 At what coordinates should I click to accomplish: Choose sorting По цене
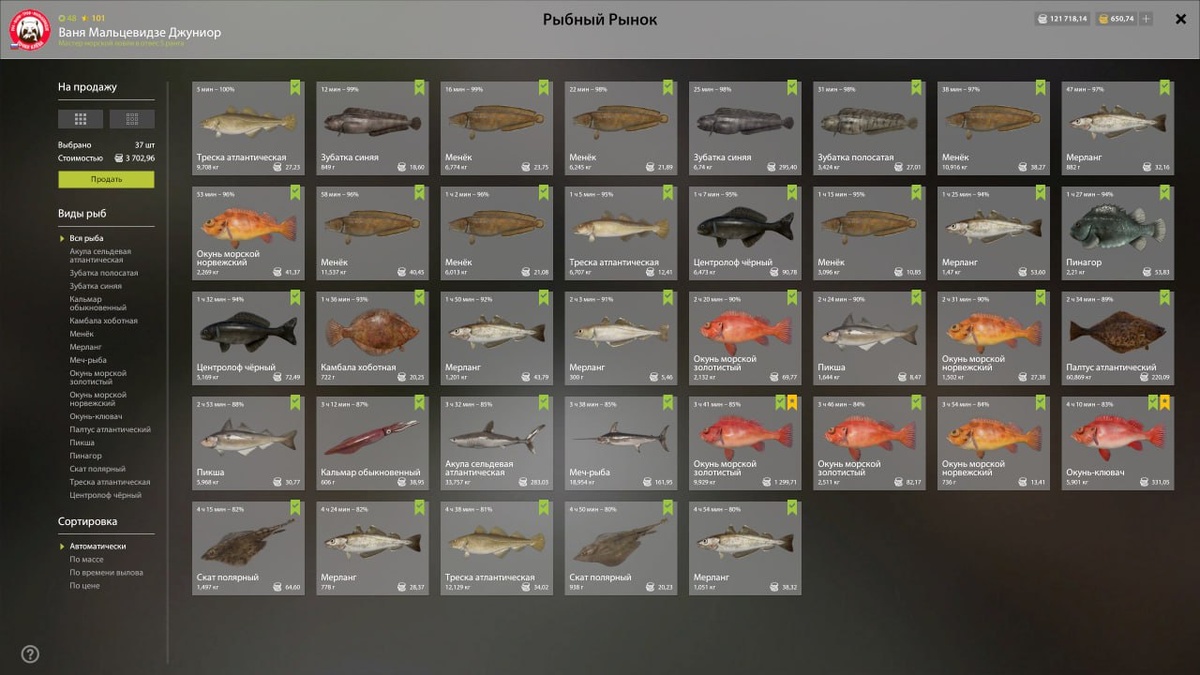coord(85,585)
